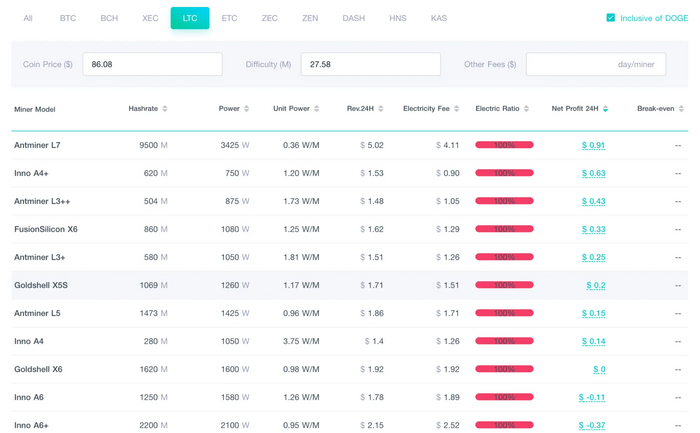This screenshot has height=433, width=700.
Task: Click Inno A4+ $0.63 profit link
Action: [593, 173]
